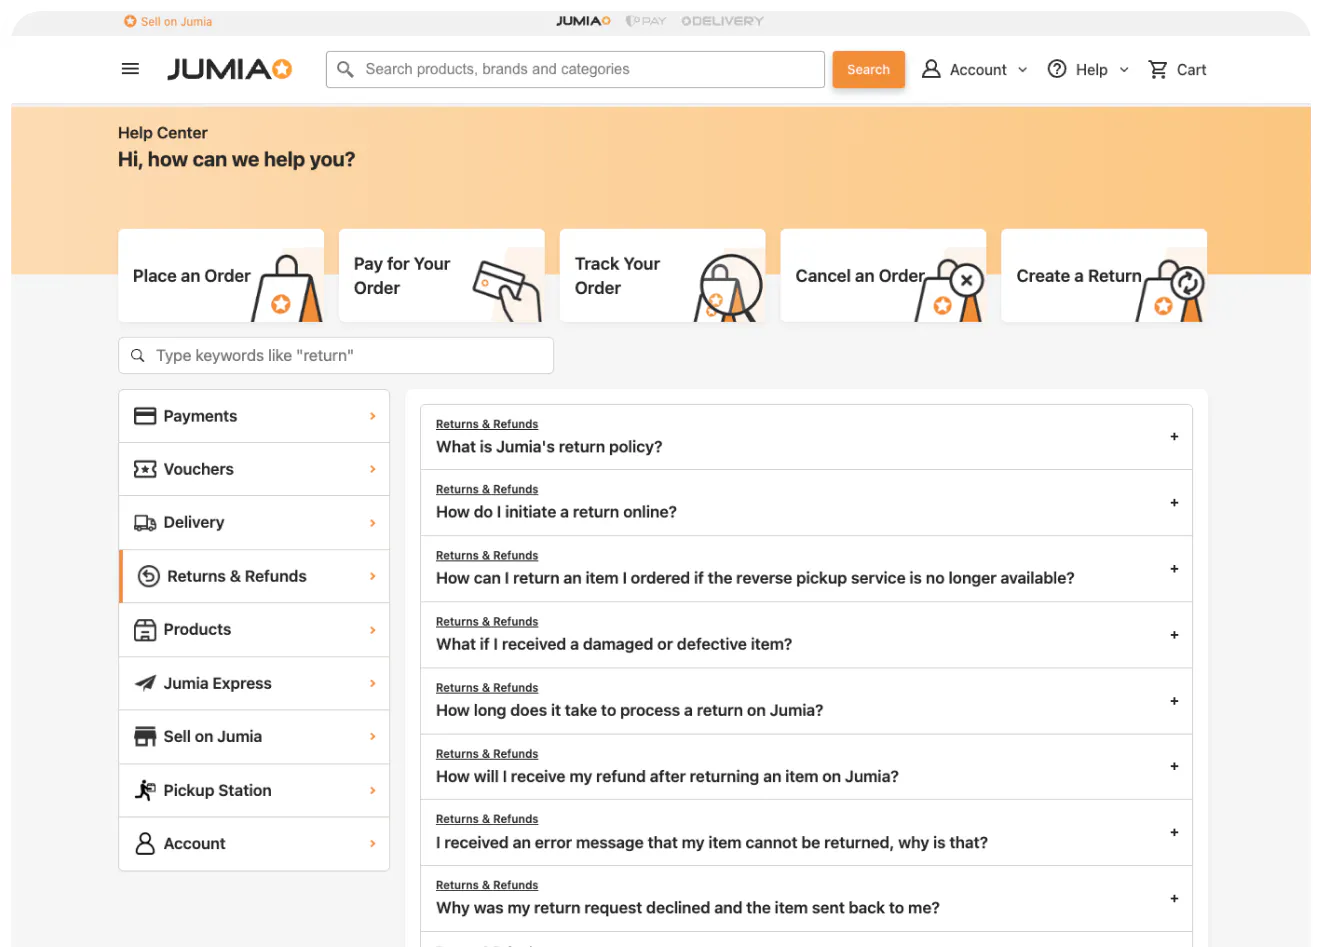Click the Type keywords like "return" field
Image resolution: width=1322 pixels, height=947 pixels.
336,356
